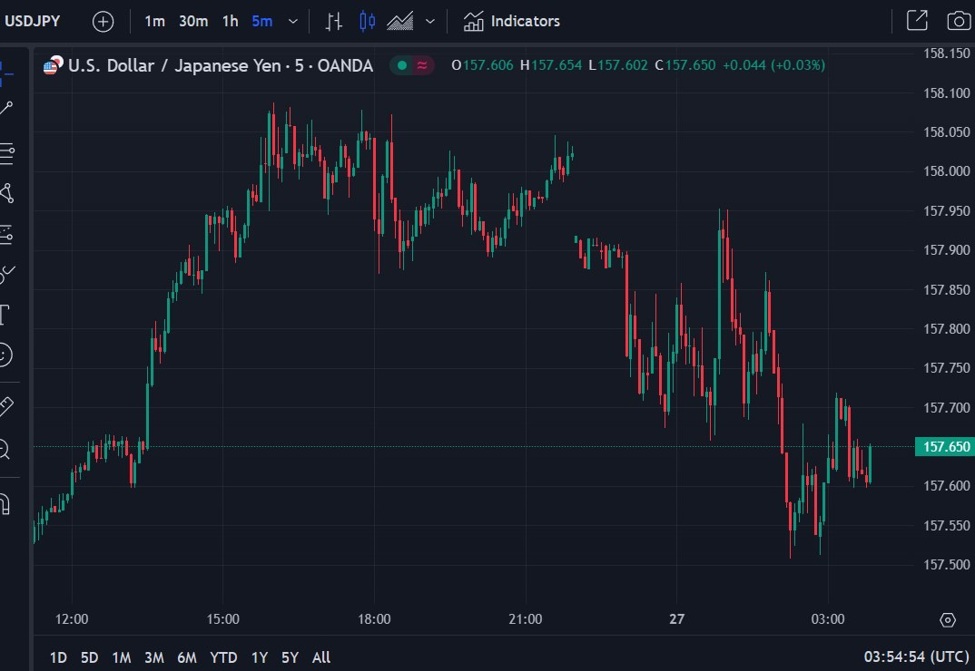Image resolution: width=975 pixels, height=671 pixels.
Task: Select the area chart style icon
Action: coord(400,21)
